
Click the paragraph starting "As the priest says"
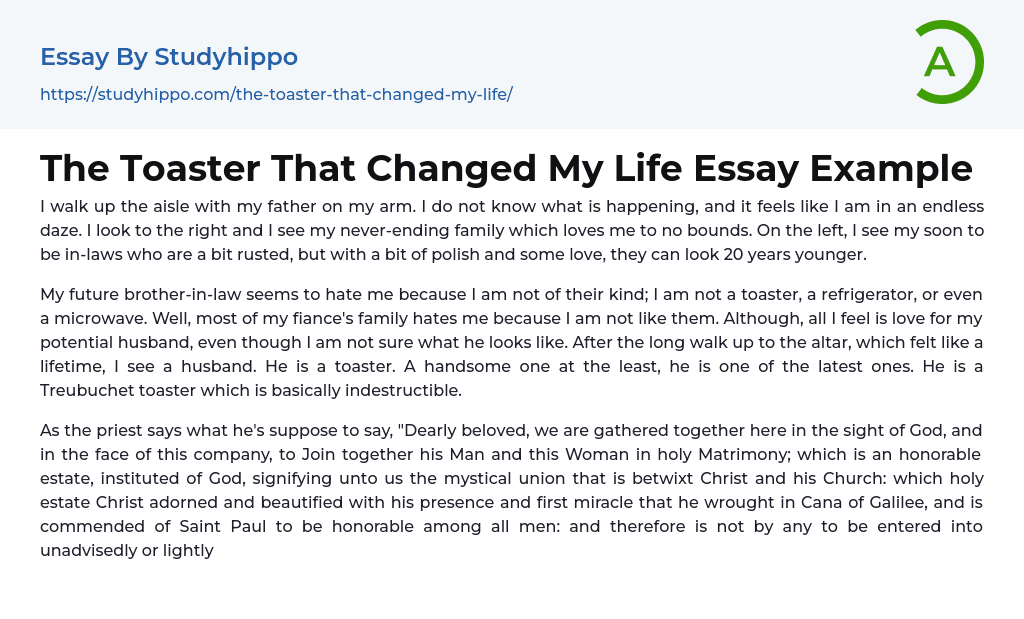click(x=512, y=478)
